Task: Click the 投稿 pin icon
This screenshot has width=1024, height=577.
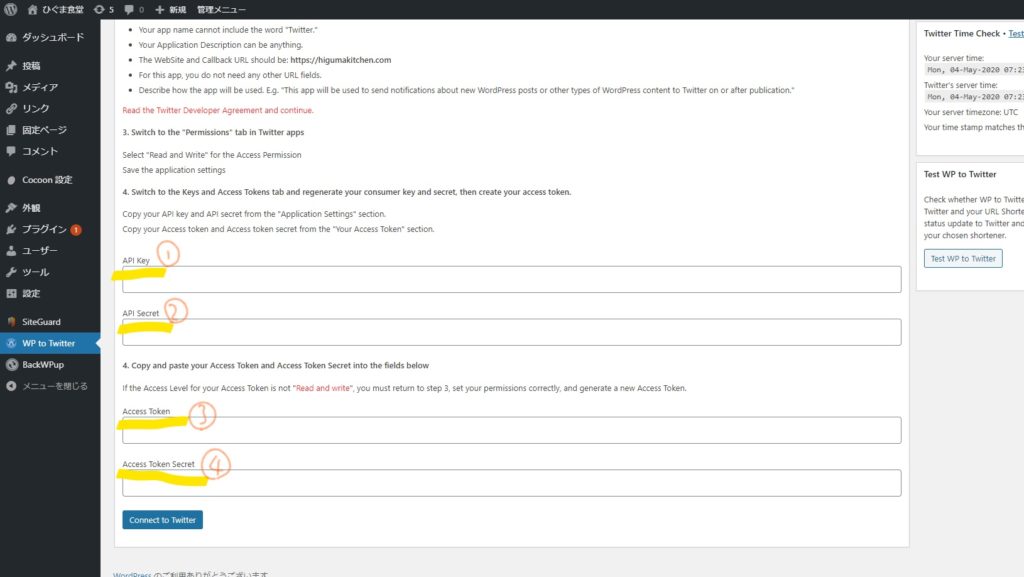Action: (11, 65)
